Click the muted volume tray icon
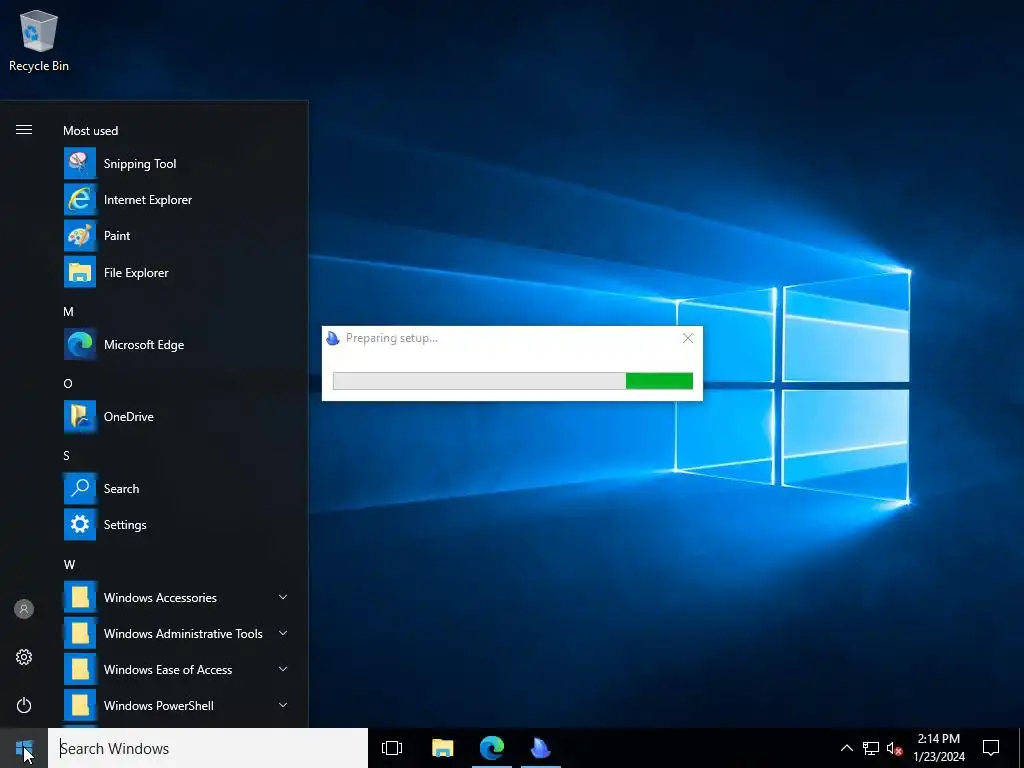Screen dimensions: 1024x768 (894, 748)
